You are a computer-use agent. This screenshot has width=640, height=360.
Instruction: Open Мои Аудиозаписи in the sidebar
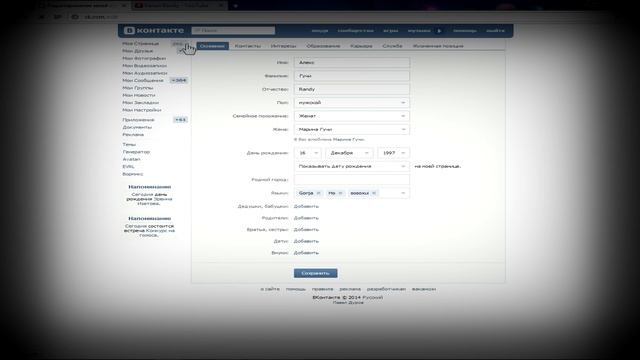(145, 73)
